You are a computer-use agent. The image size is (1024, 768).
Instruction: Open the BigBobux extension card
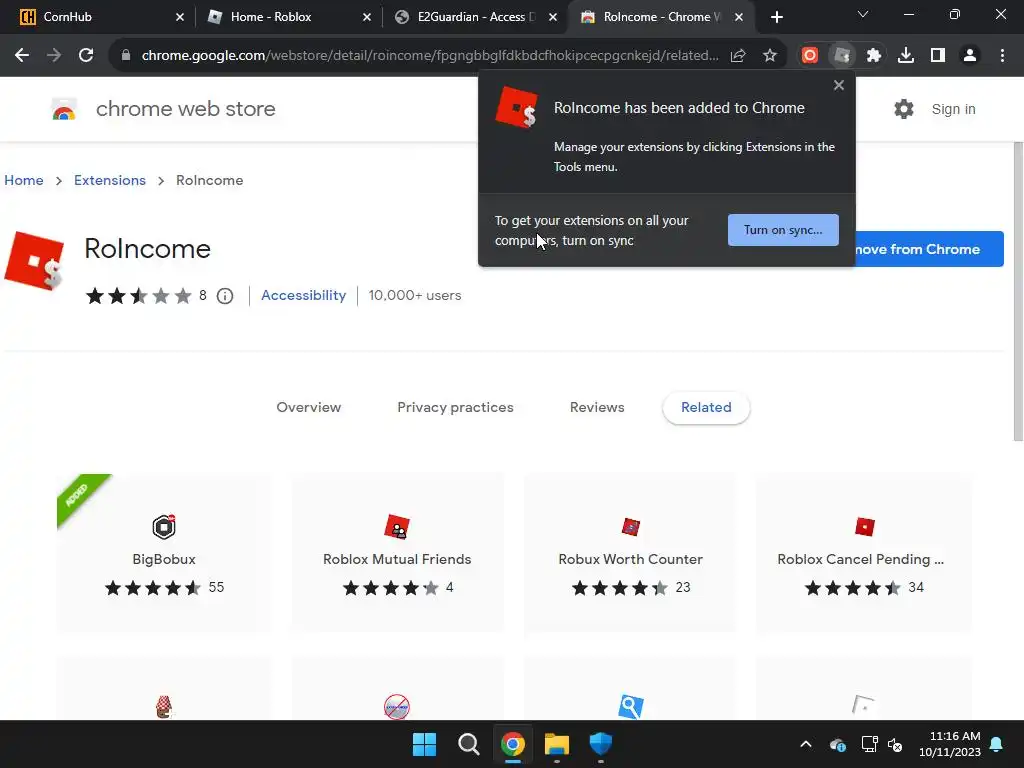164,553
